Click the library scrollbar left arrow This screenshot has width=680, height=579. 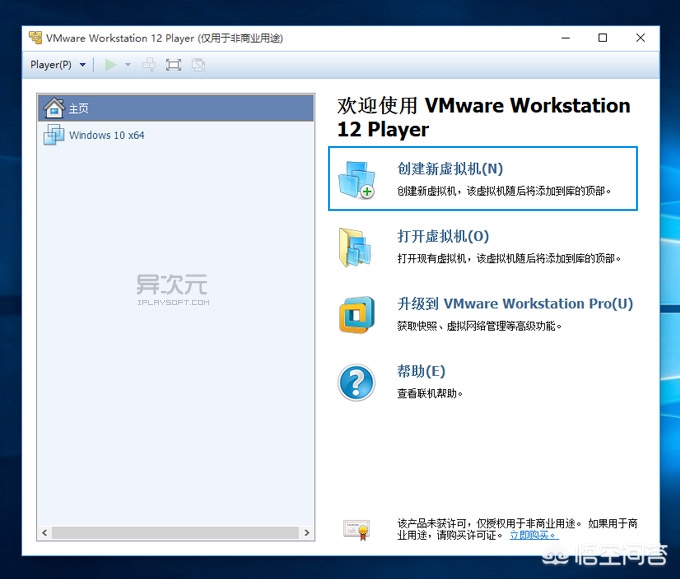[x=44, y=533]
